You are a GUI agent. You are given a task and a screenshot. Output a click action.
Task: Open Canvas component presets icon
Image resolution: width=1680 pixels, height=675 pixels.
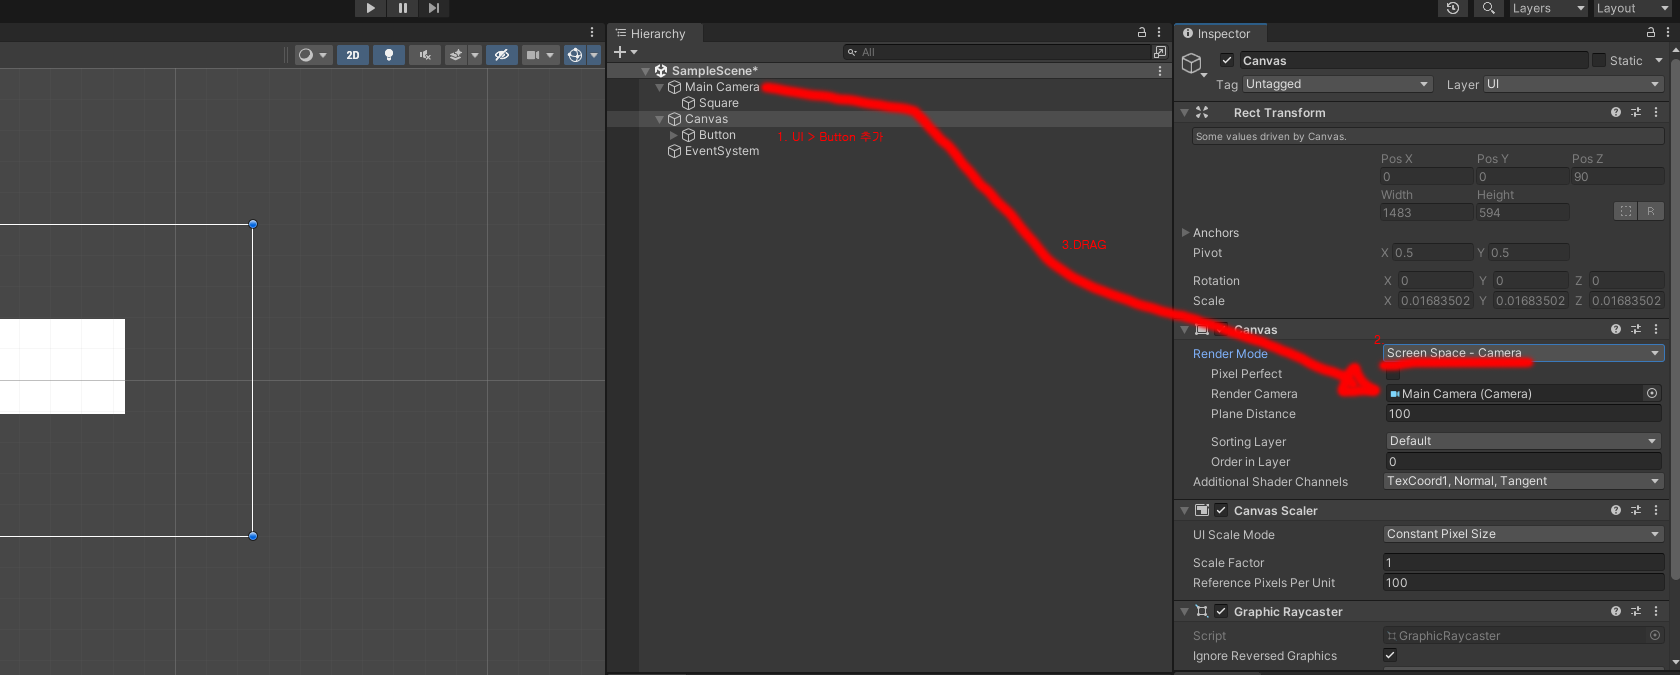[1636, 329]
